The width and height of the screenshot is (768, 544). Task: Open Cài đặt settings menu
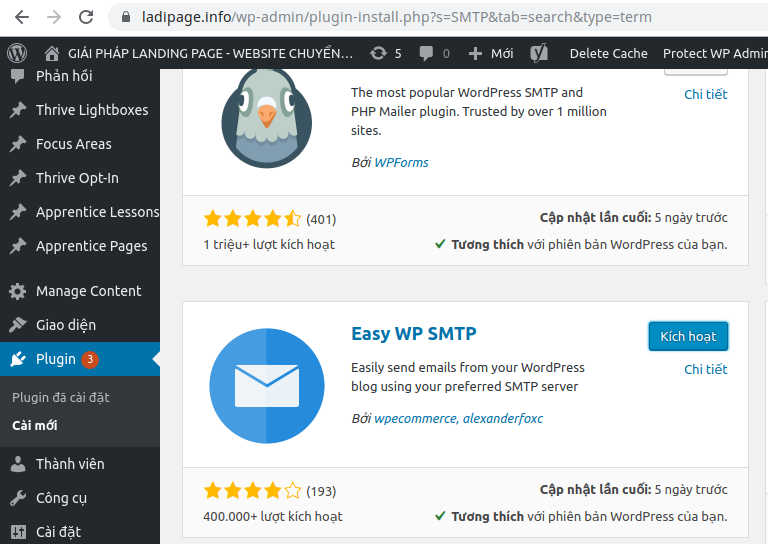[x=58, y=532]
